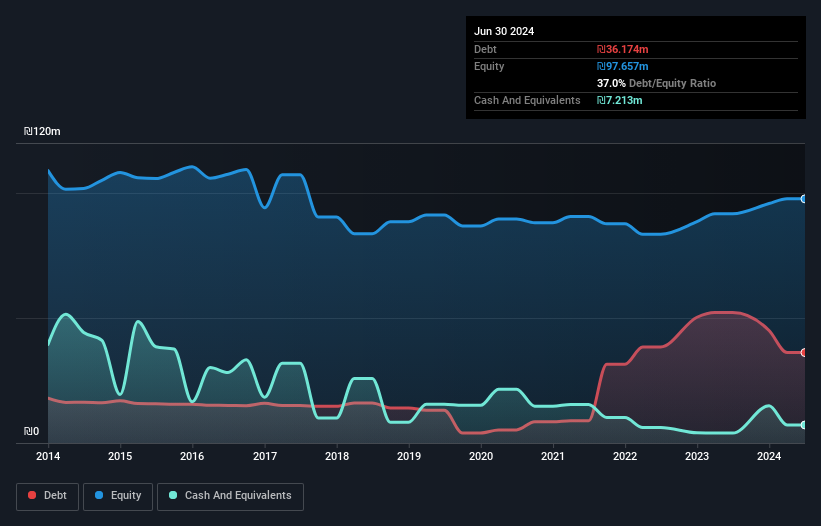Click the 2020 x-axis label
The image size is (821, 526).
click(481, 456)
